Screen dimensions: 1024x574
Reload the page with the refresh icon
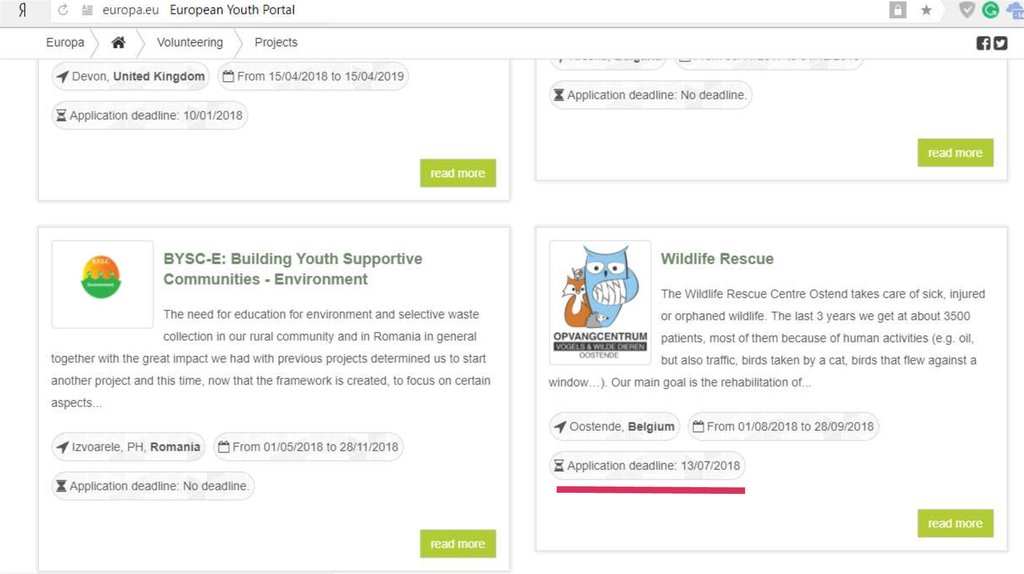(63, 10)
